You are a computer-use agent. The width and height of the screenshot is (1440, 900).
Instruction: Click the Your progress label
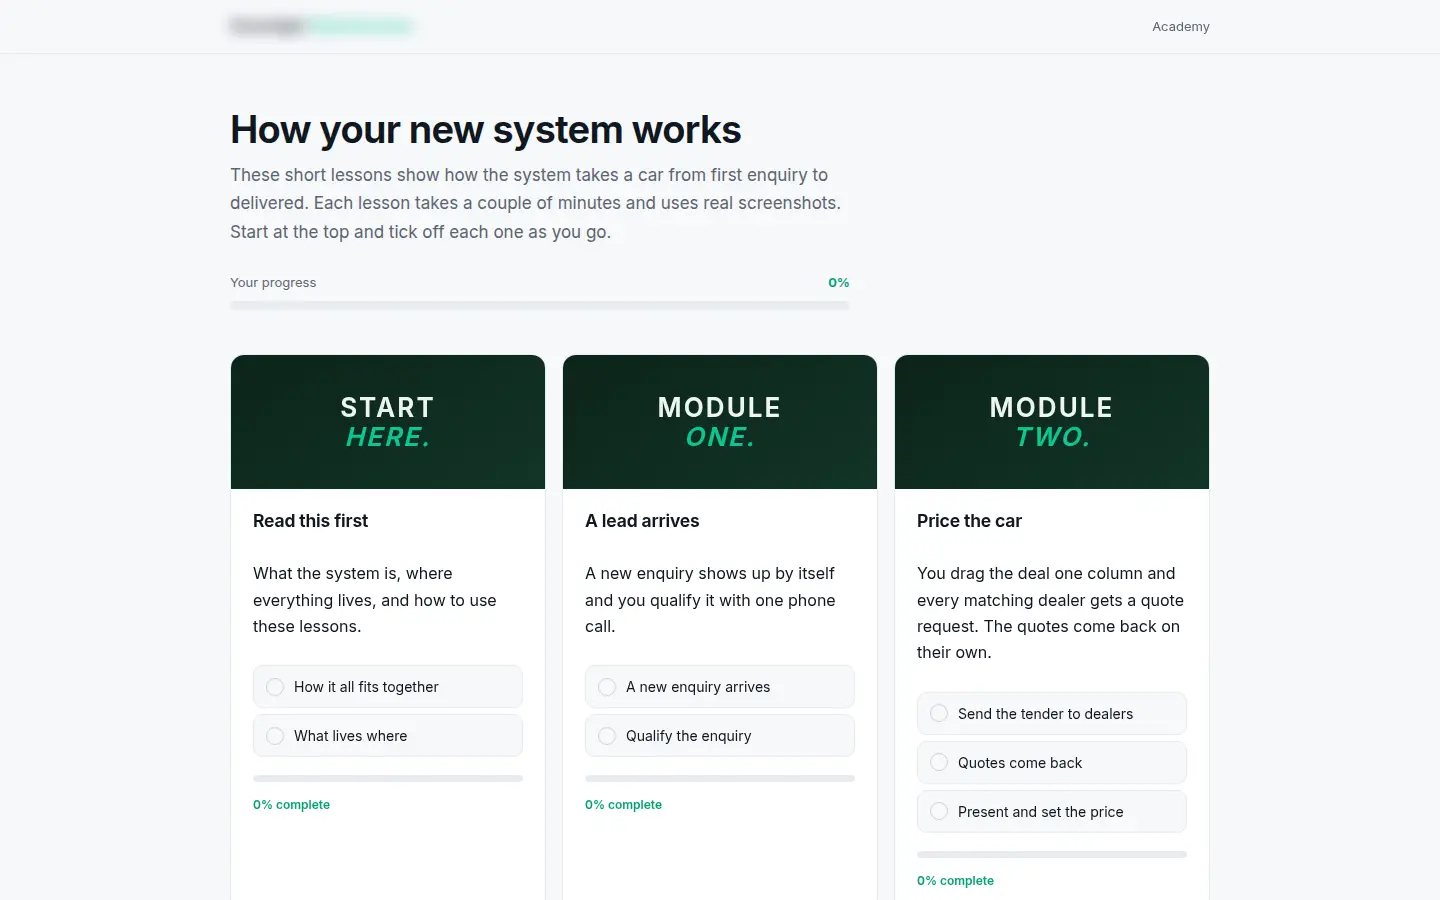(273, 283)
